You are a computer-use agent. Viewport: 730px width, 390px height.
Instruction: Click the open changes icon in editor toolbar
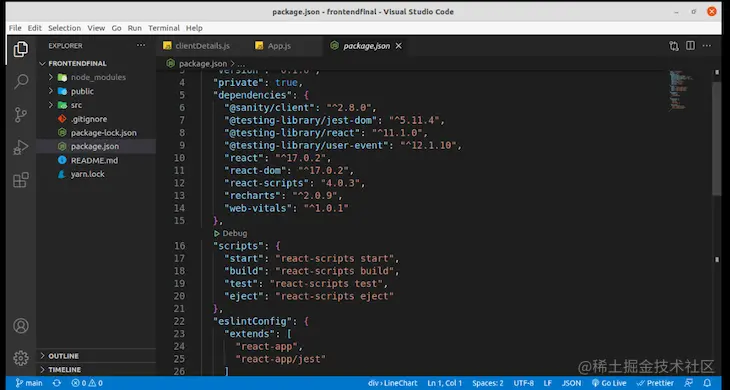point(674,46)
